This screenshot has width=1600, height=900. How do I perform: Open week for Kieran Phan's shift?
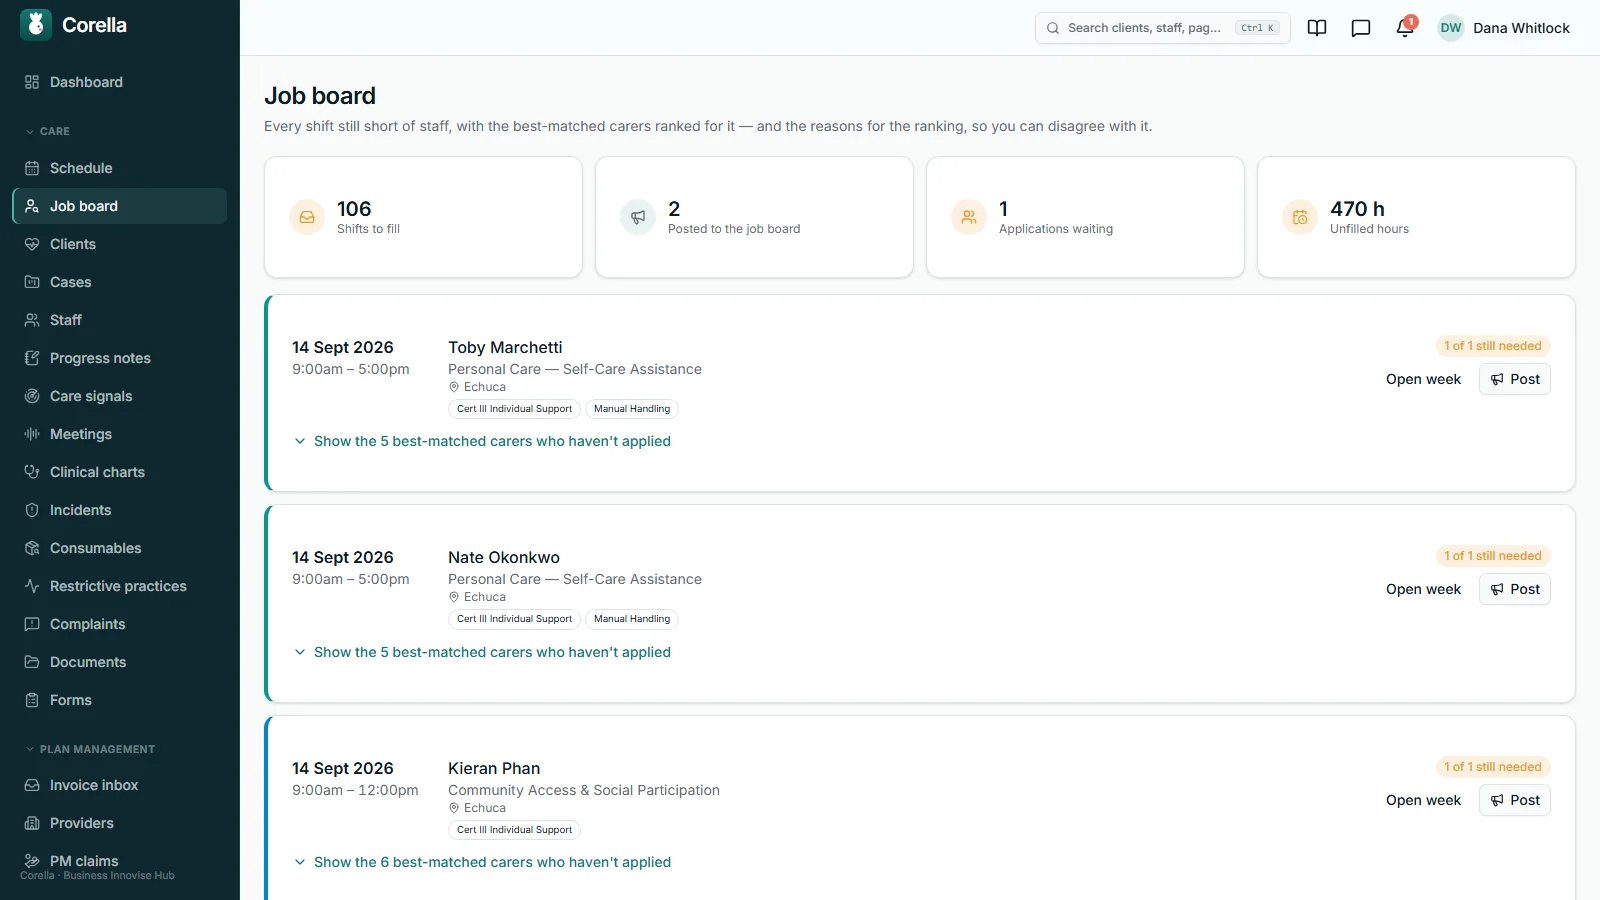click(x=1423, y=800)
